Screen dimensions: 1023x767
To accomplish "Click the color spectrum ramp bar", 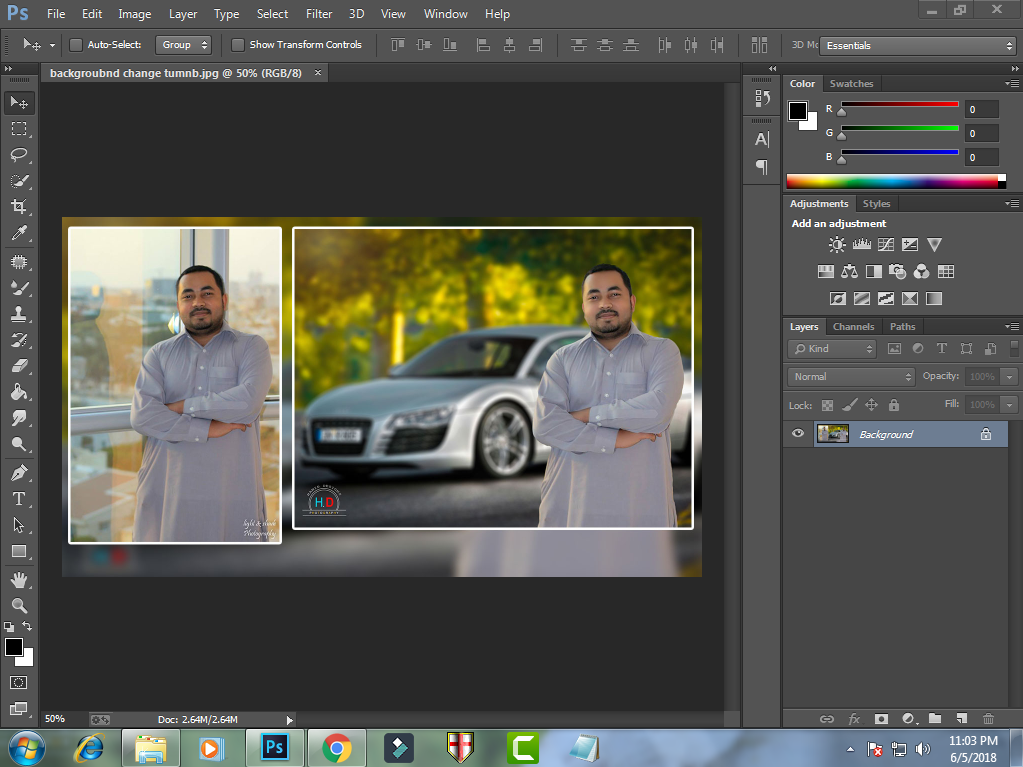I will pos(895,181).
